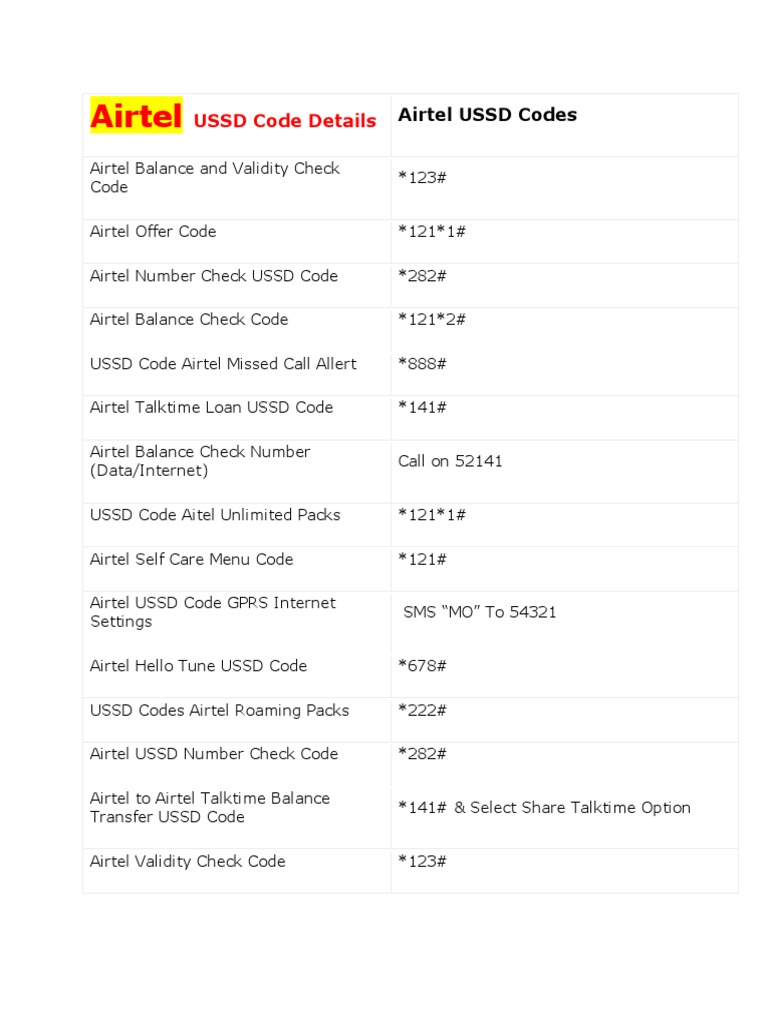Click the *222# roaming packs code
The image size is (768, 1024).
point(422,710)
